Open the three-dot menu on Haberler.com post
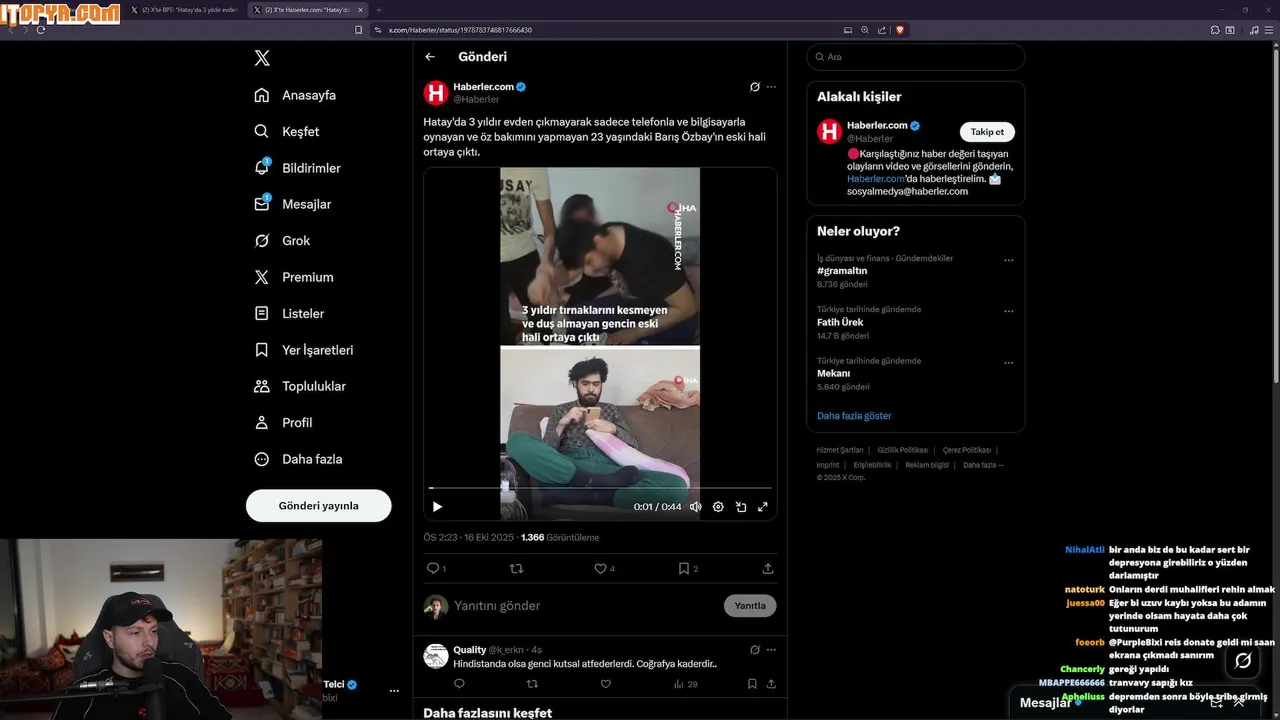 click(771, 87)
